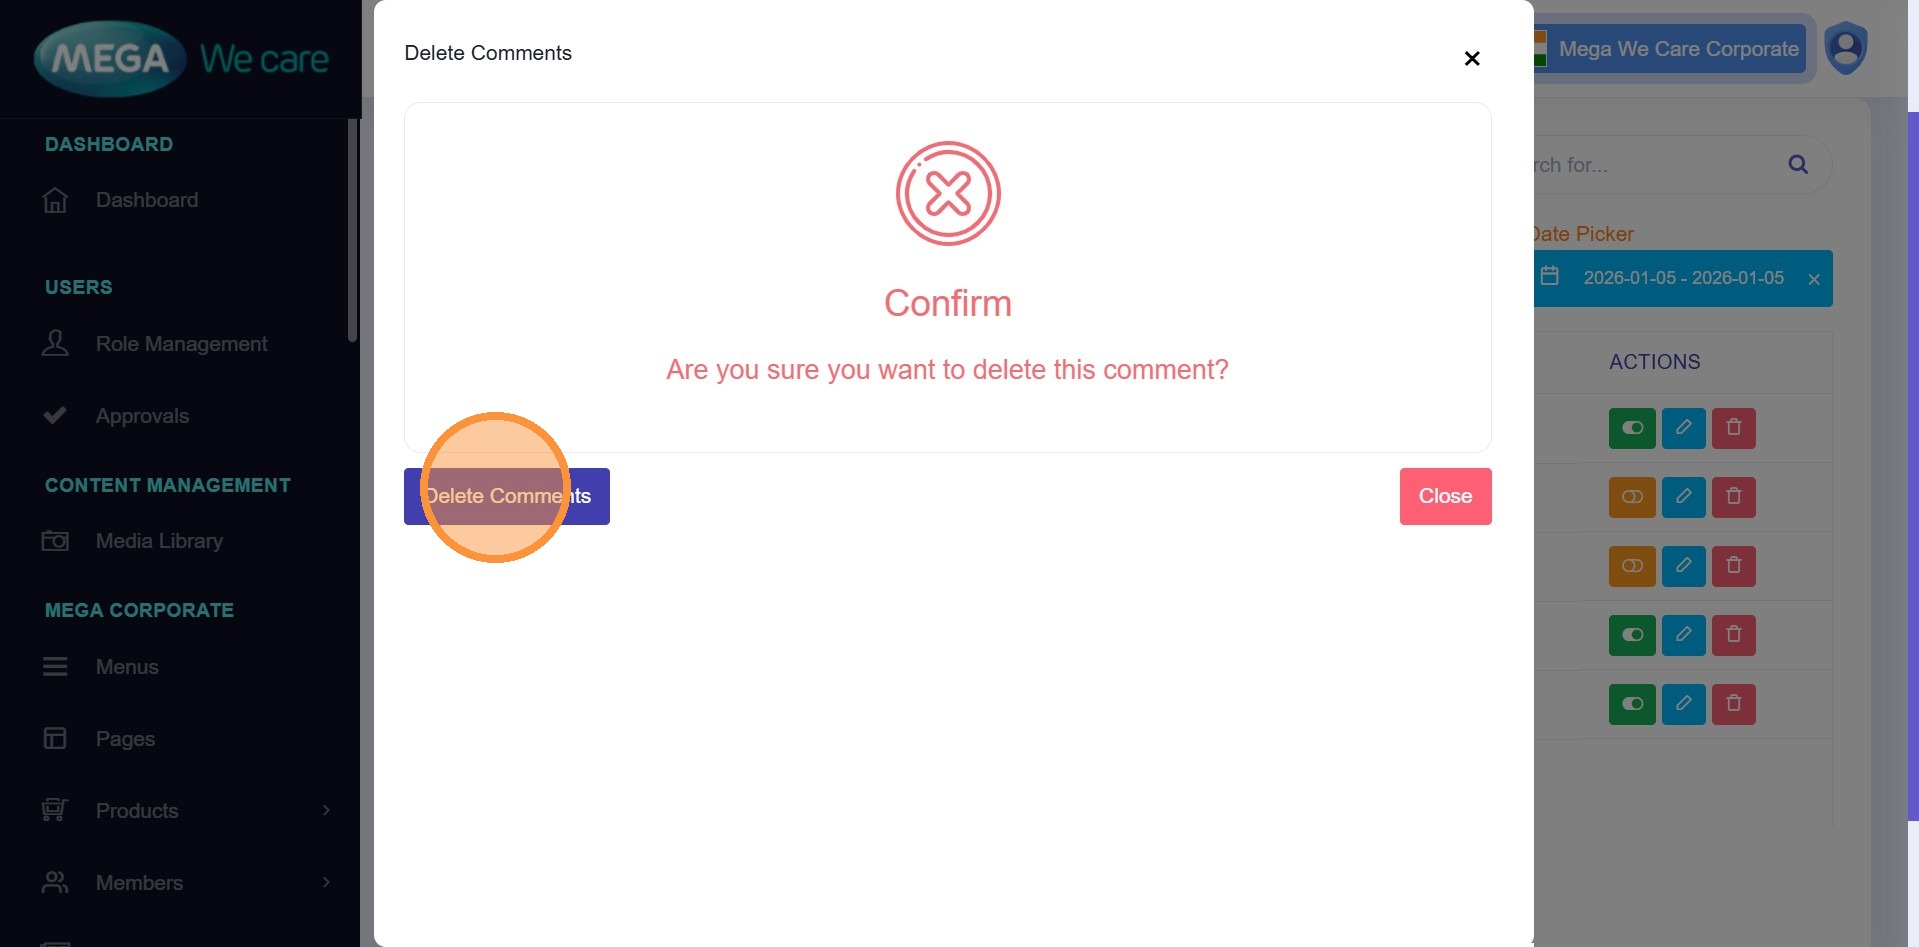Confirm with Delete Comments button

(506, 496)
